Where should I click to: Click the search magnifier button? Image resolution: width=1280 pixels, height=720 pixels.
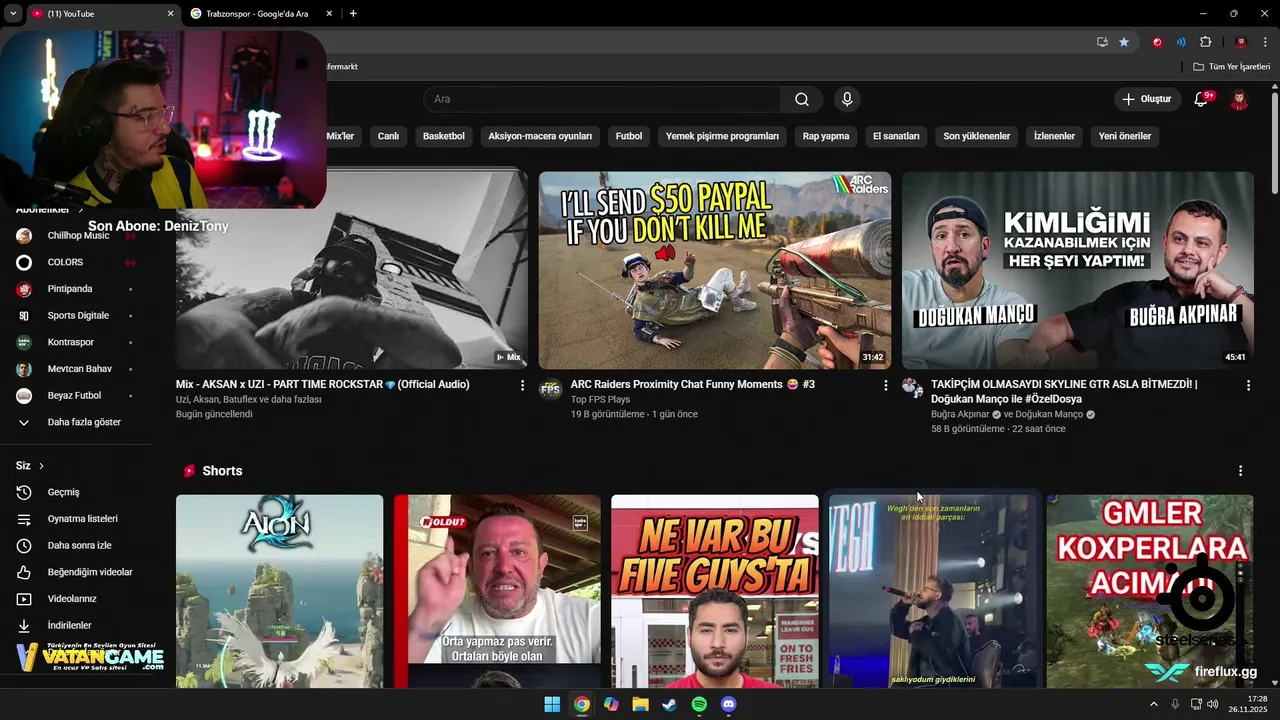click(x=802, y=99)
